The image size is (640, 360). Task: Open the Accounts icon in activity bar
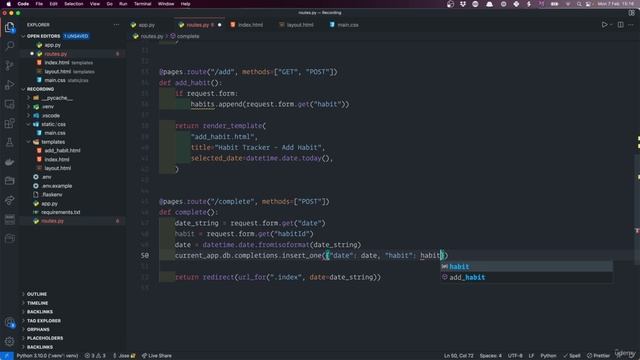click(9, 323)
